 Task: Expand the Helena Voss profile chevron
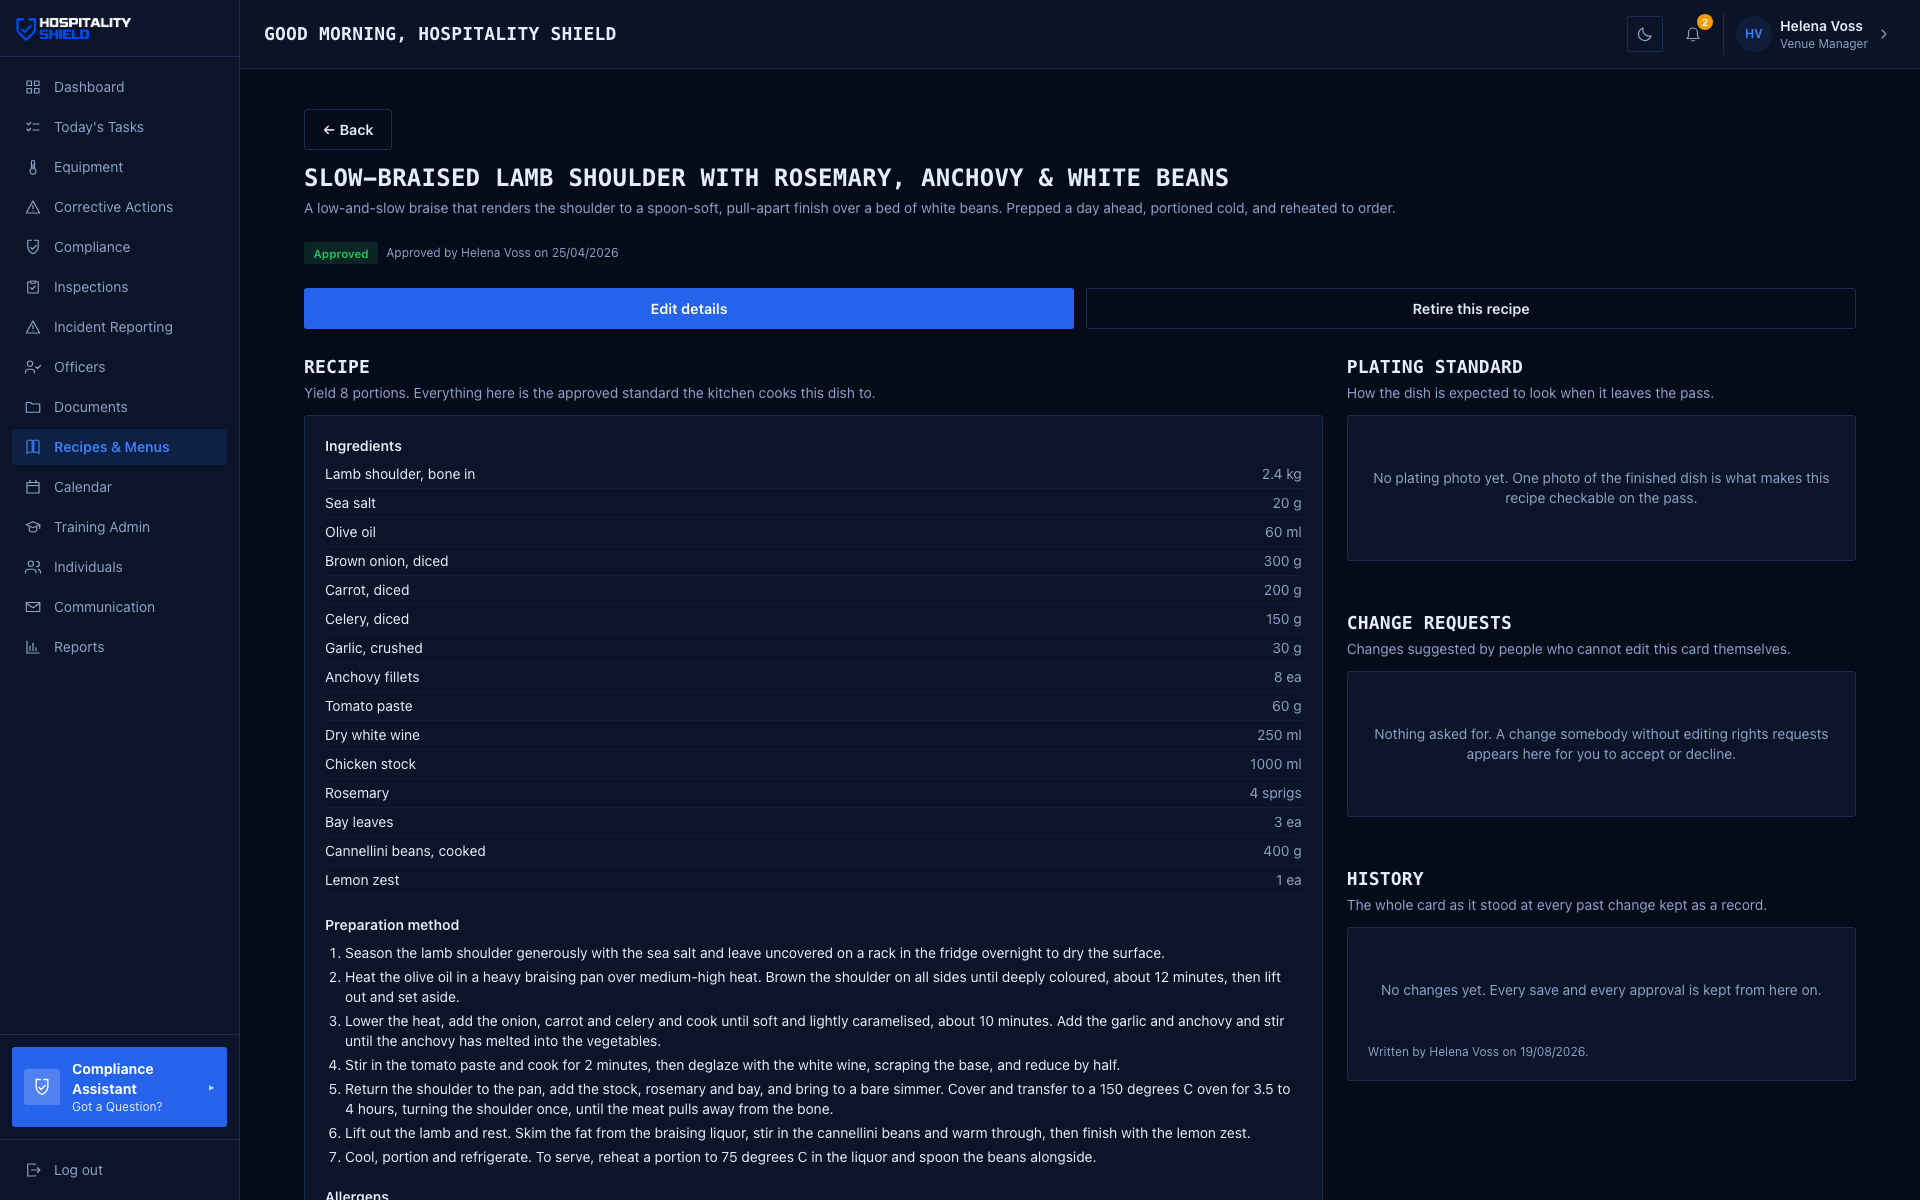(1884, 34)
